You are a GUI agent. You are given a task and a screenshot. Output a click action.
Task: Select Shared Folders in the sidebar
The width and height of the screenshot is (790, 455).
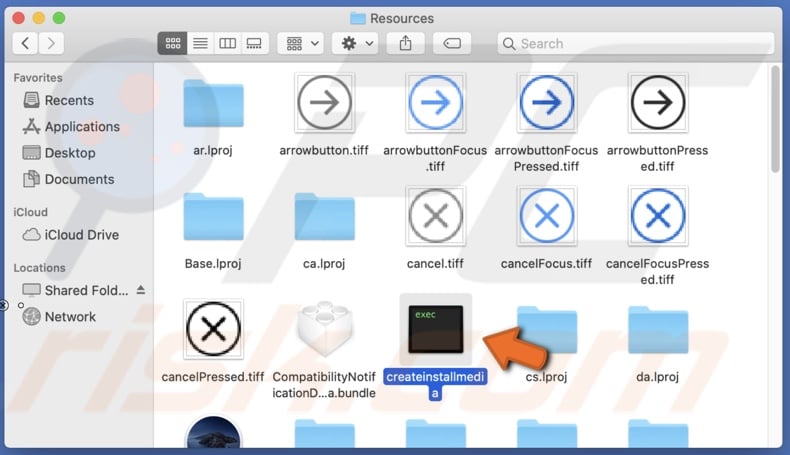76,290
